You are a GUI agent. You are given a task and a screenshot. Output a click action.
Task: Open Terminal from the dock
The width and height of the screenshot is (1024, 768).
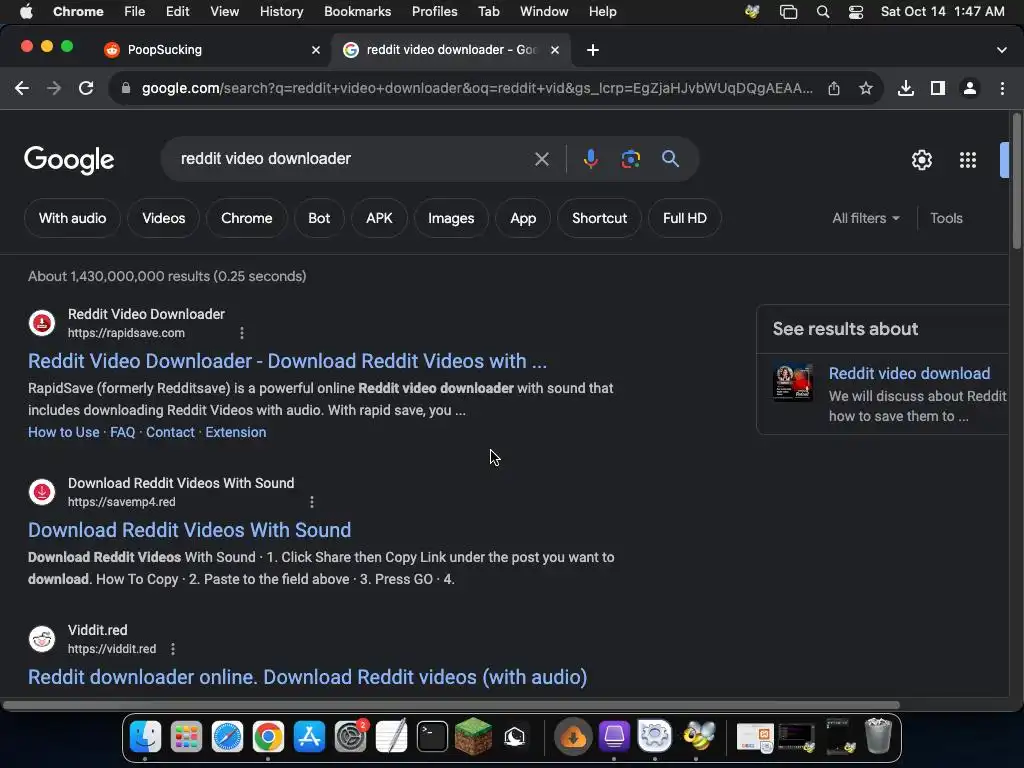pos(432,737)
